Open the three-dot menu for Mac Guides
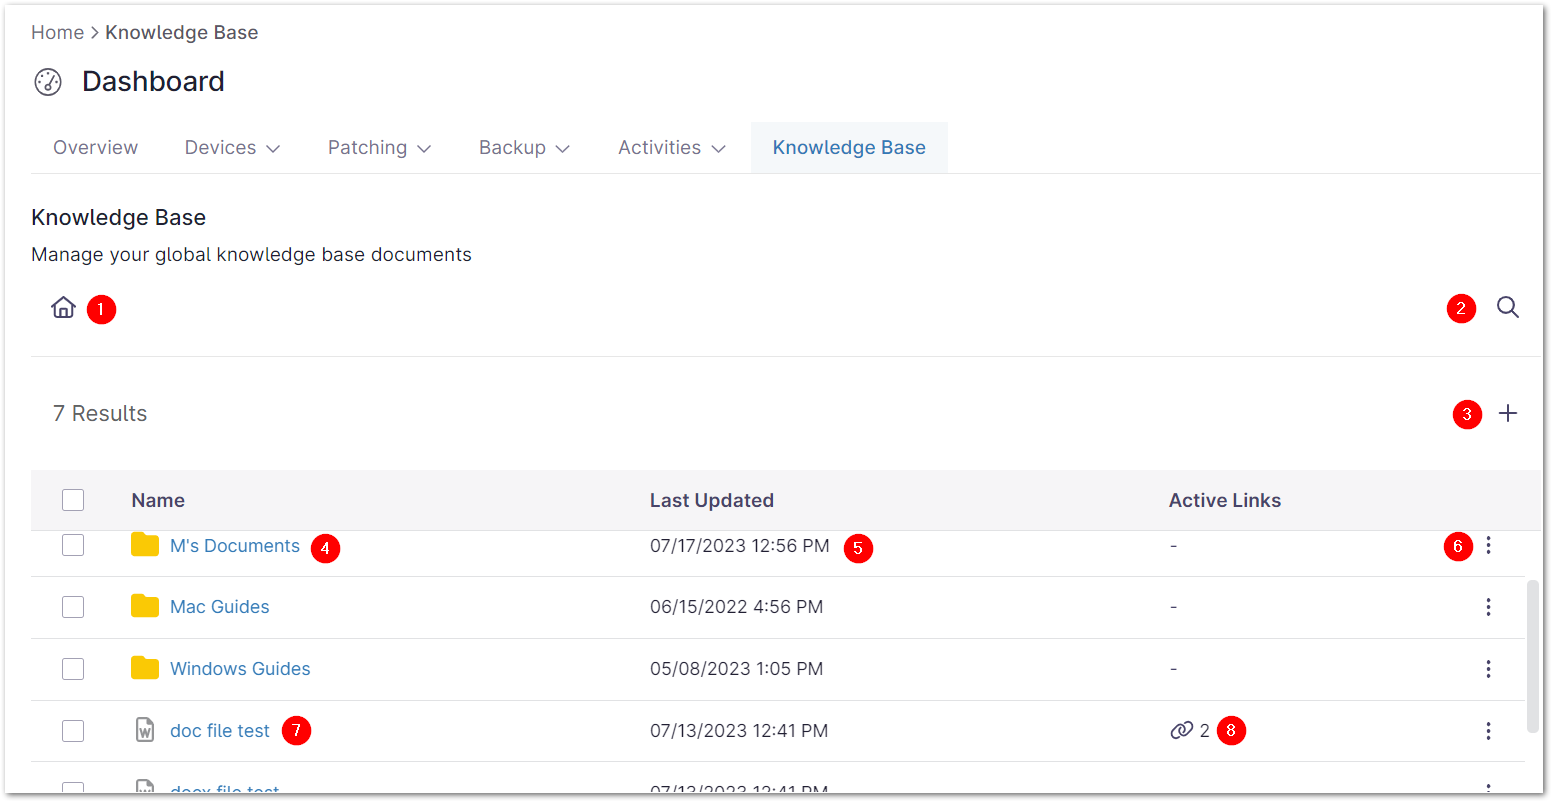 (1488, 607)
